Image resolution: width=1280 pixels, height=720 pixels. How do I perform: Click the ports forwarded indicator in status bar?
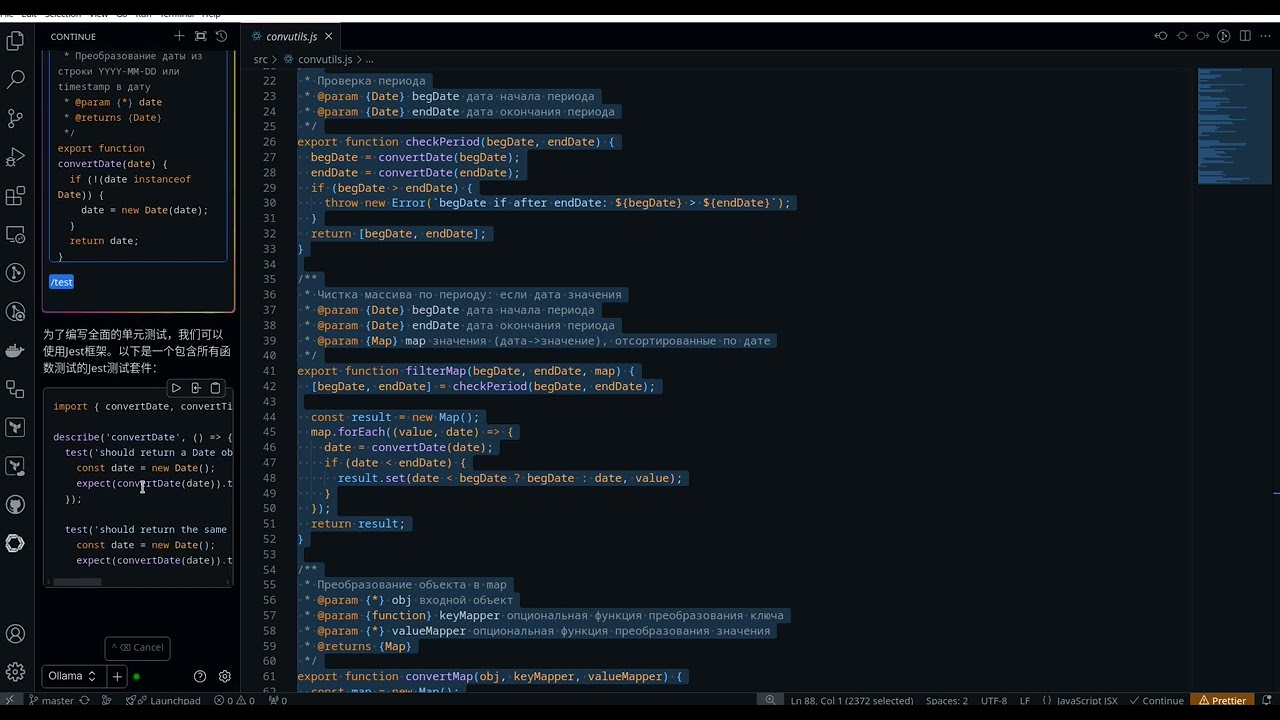pos(277,701)
